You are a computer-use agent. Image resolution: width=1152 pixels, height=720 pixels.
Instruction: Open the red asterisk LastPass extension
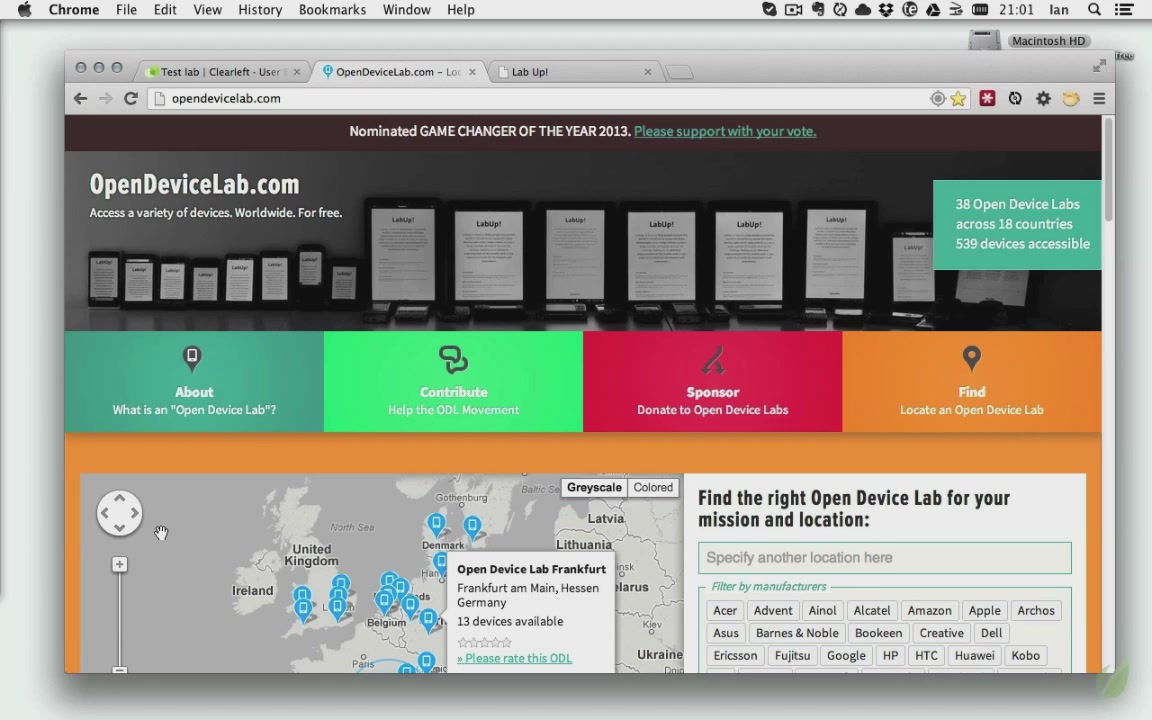tap(987, 98)
